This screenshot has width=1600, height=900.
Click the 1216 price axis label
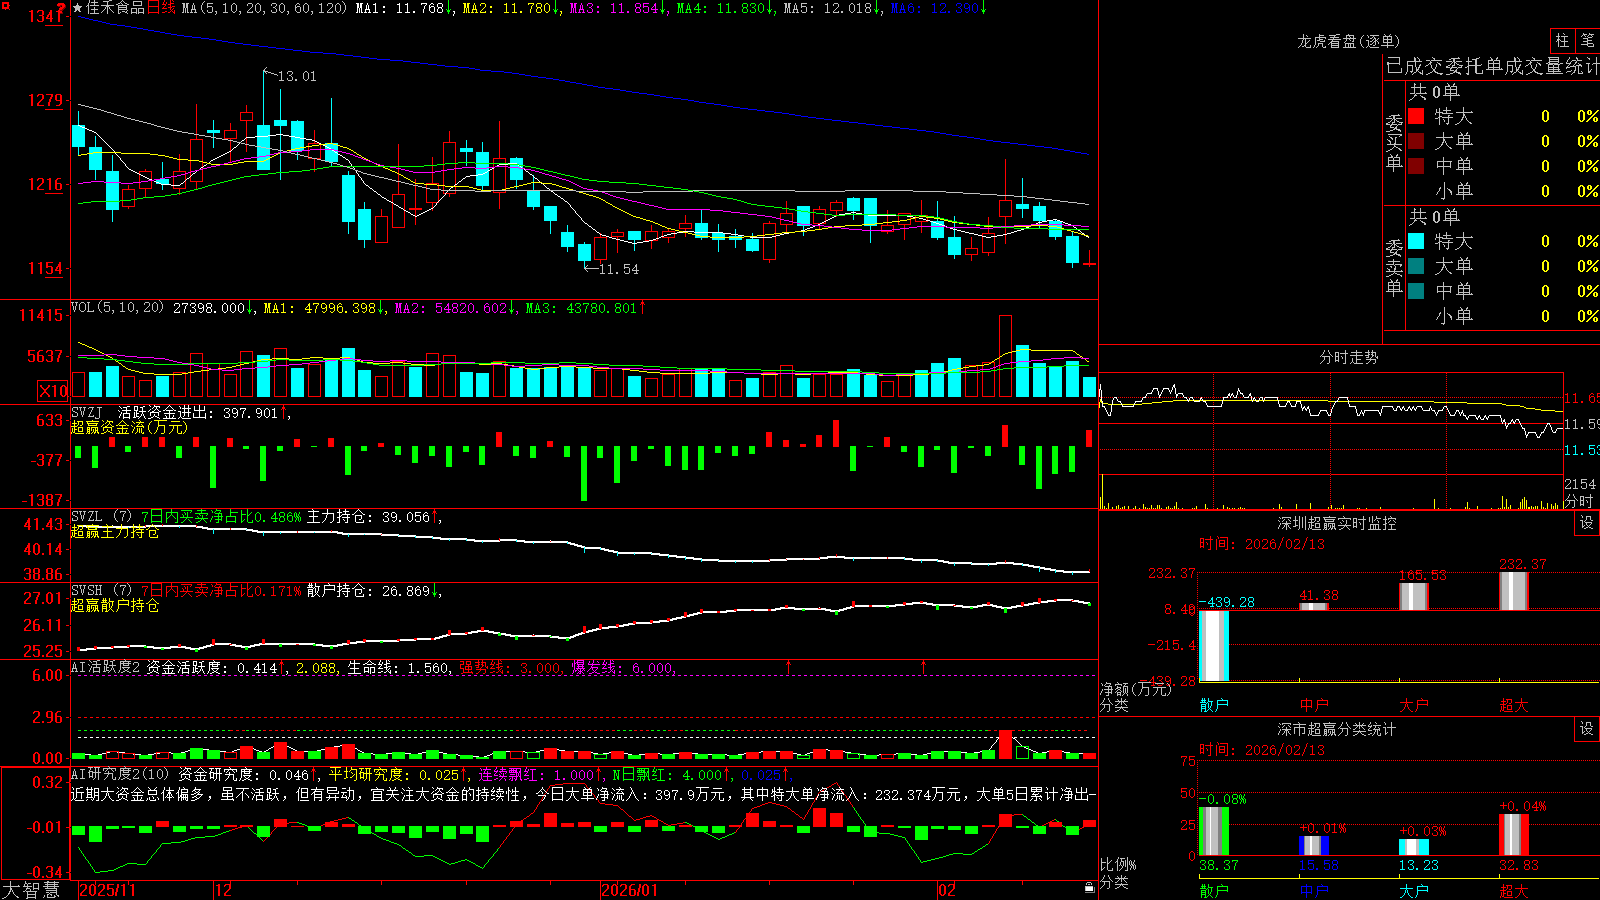(x=45, y=184)
